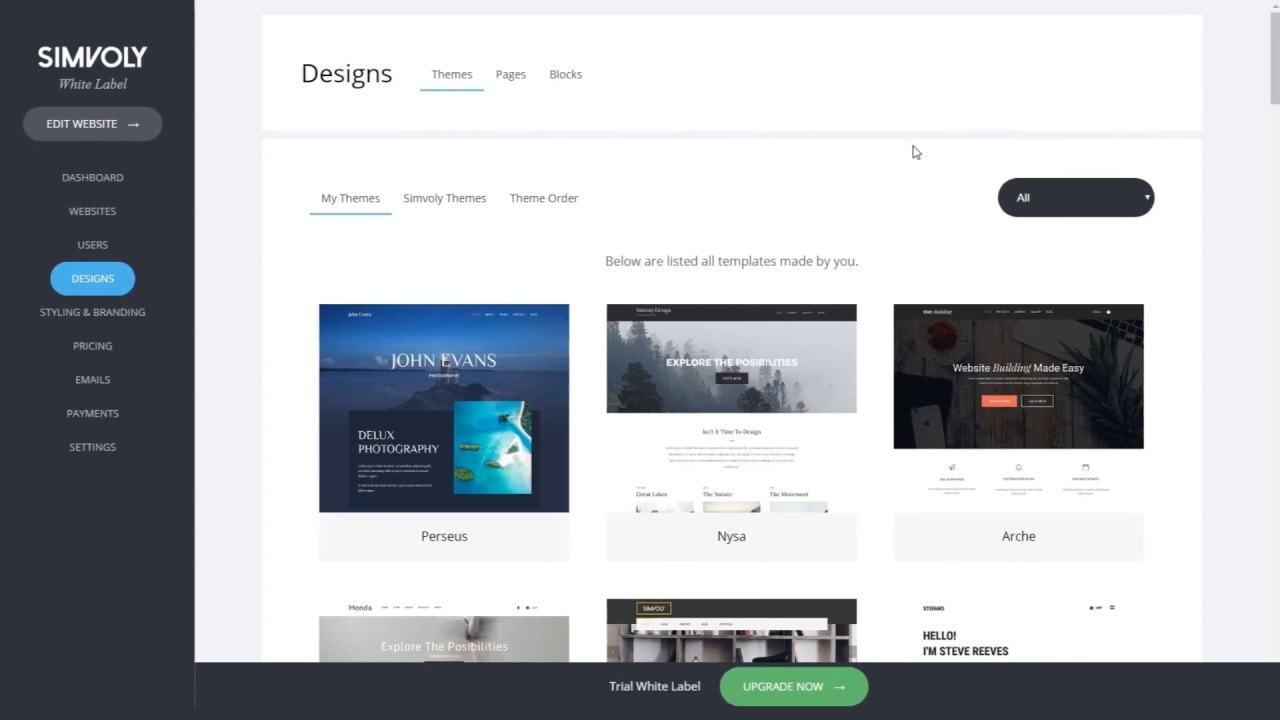Open Styling & Branding settings
Viewport: 1280px width, 720px height.
(x=92, y=311)
